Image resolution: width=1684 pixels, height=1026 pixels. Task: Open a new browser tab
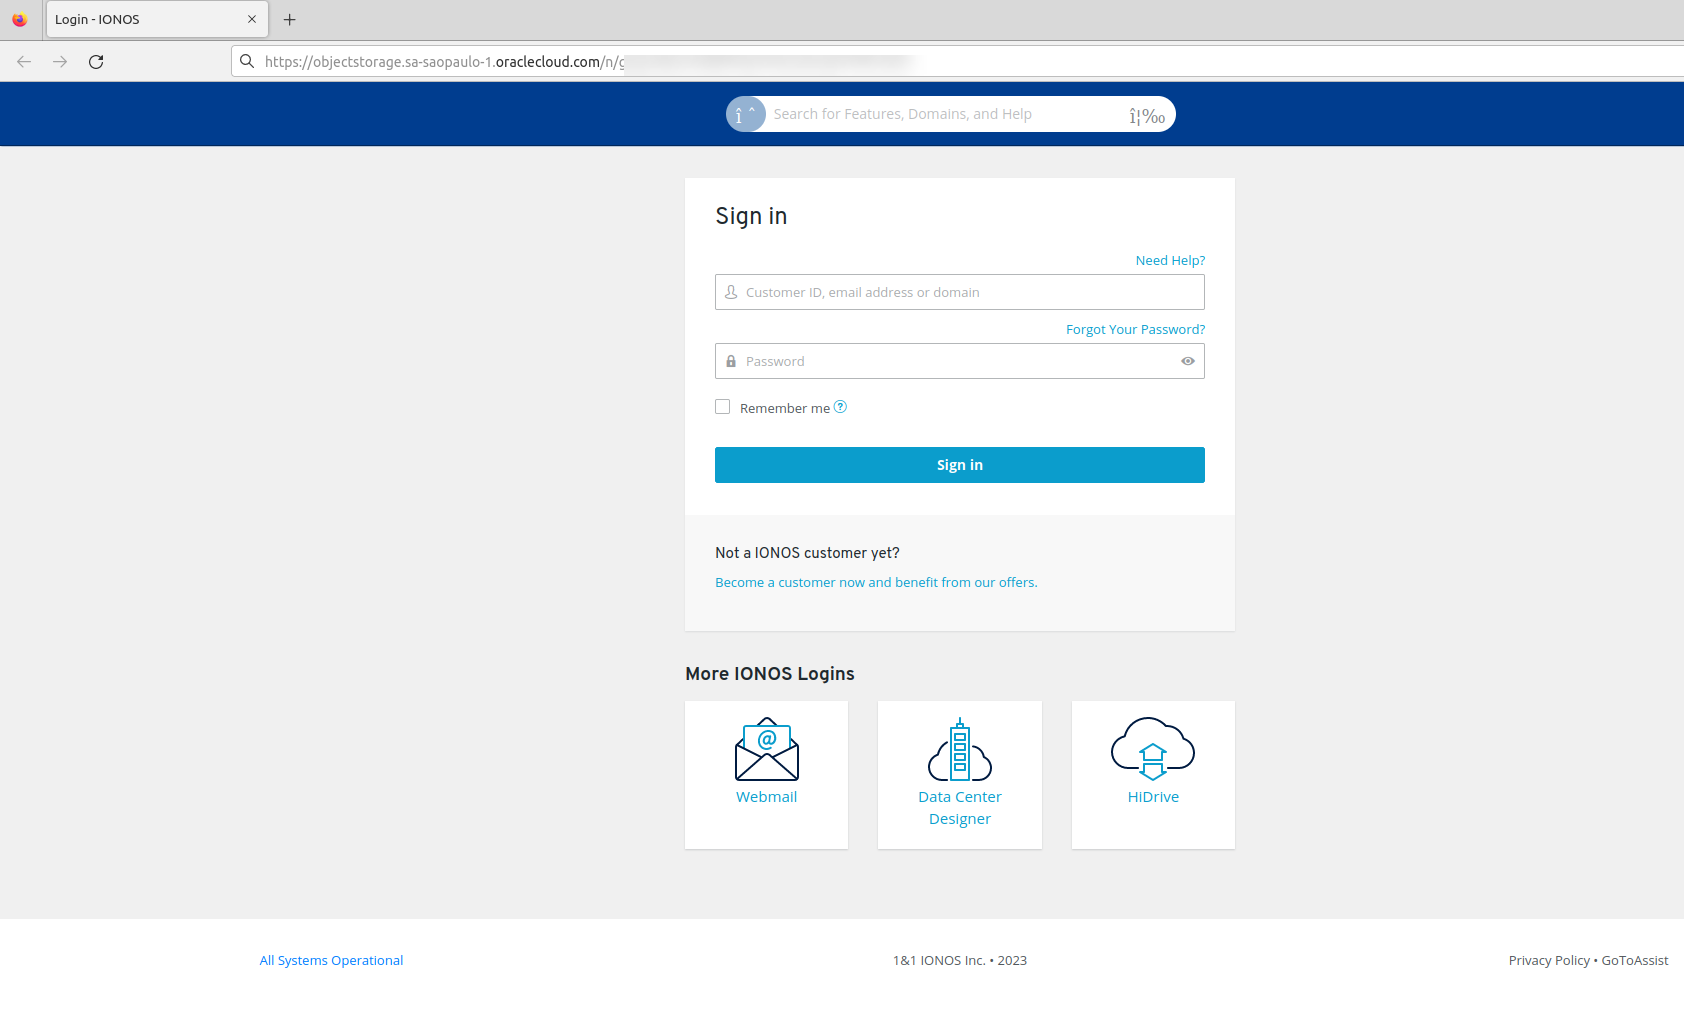290,19
